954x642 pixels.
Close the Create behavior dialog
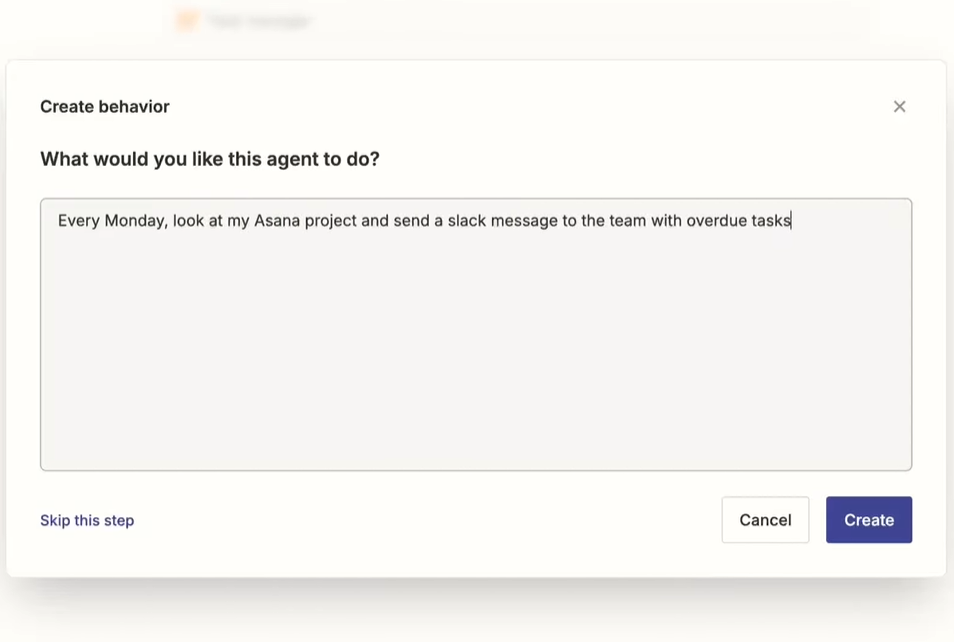click(x=899, y=107)
